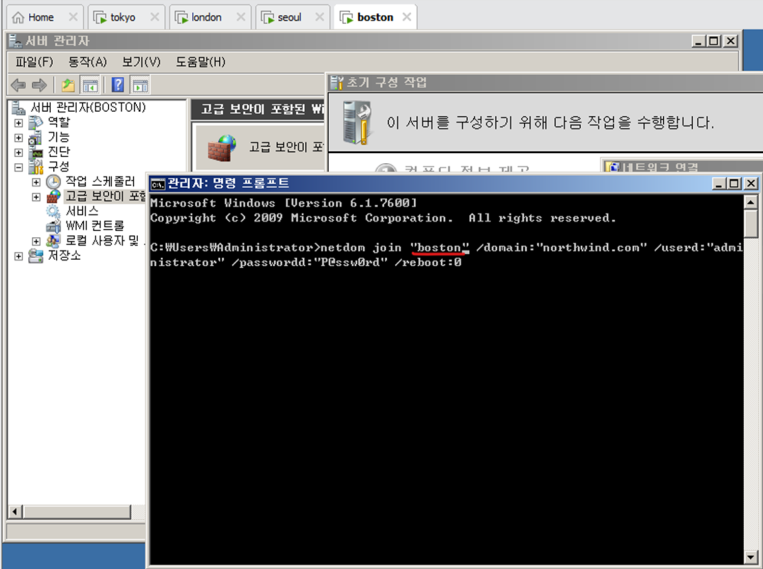Open the 동작(A) menu
763x569 pixels.
(x=88, y=62)
